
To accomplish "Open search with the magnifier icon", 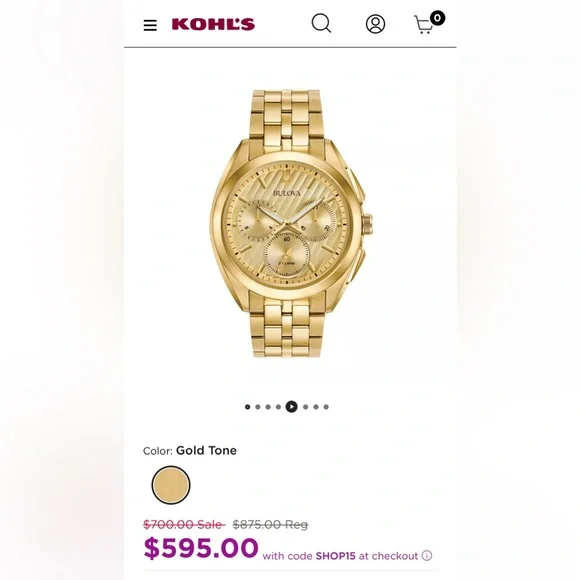I will pyautogui.click(x=321, y=24).
